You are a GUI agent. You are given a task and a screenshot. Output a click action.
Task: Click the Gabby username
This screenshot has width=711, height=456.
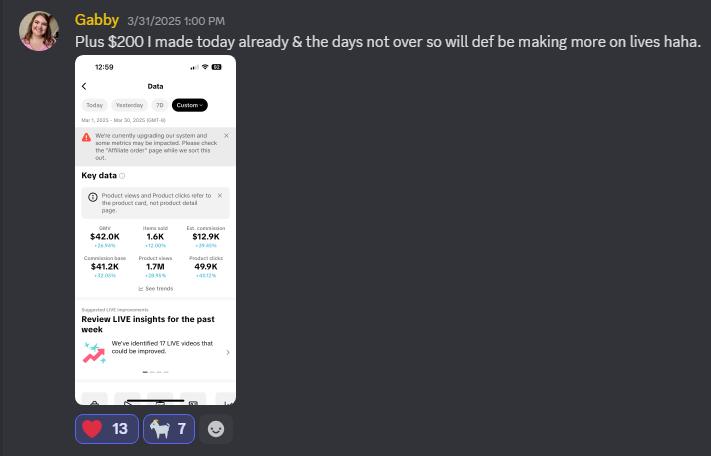(97, 20)
